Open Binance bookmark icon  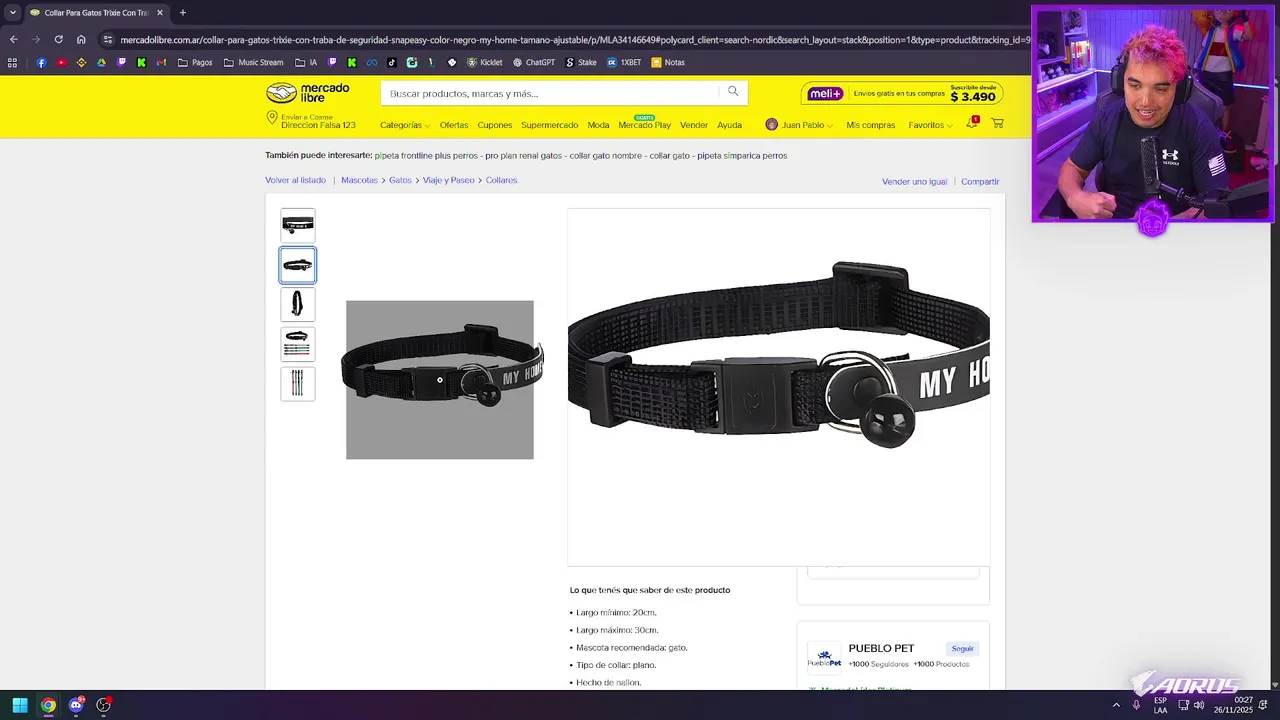[81, 62]
